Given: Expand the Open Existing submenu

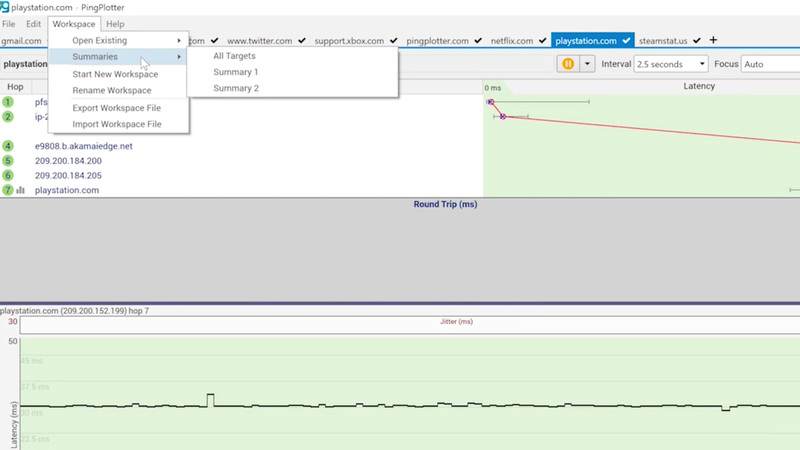Looking at the screenshot, I should (x=99, y=40).
